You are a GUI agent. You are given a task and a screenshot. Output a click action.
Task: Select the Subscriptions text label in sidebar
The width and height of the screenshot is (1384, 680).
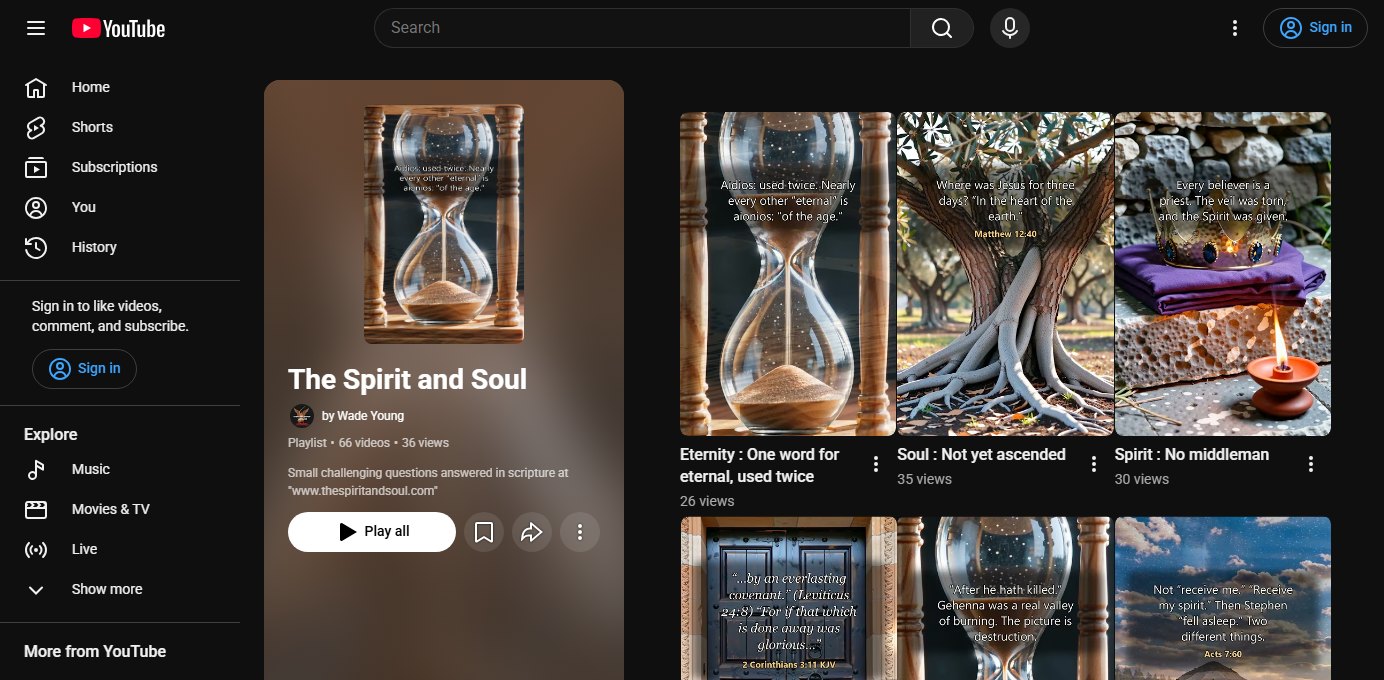click(115, 167)
